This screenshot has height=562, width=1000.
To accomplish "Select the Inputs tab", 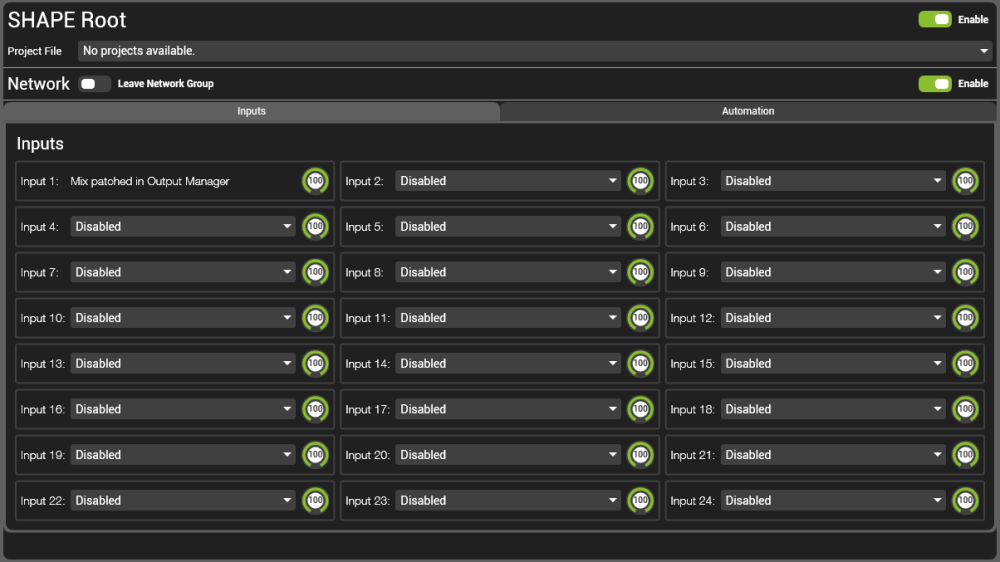I will 252,111.
